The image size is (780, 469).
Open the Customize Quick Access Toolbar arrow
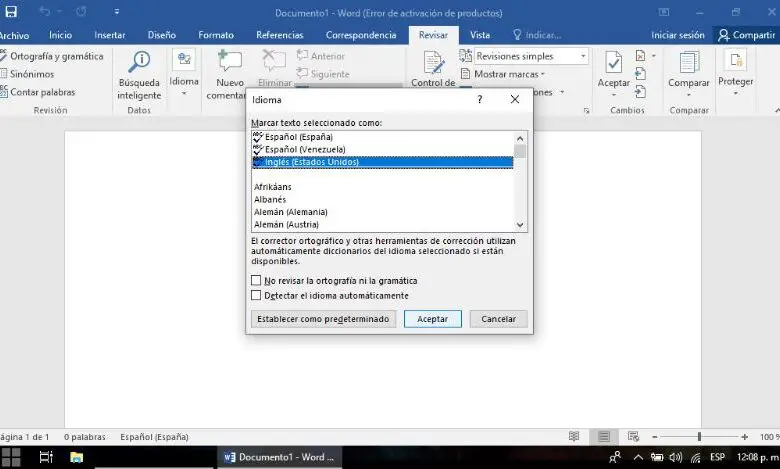[116, 11]
